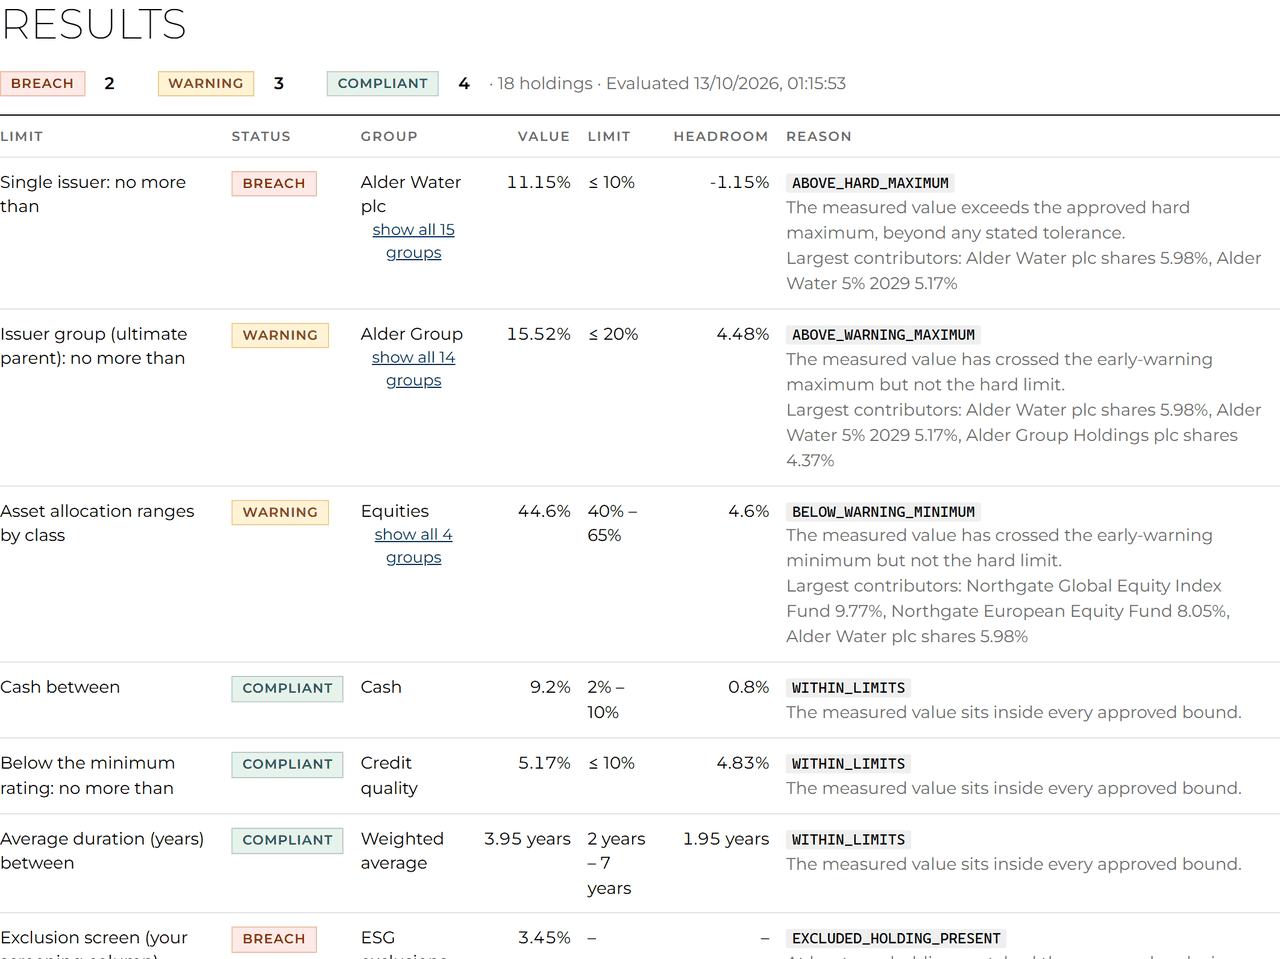Select the WARNING status on Issuer group row

pyautogui.click(x=280, y=335)
